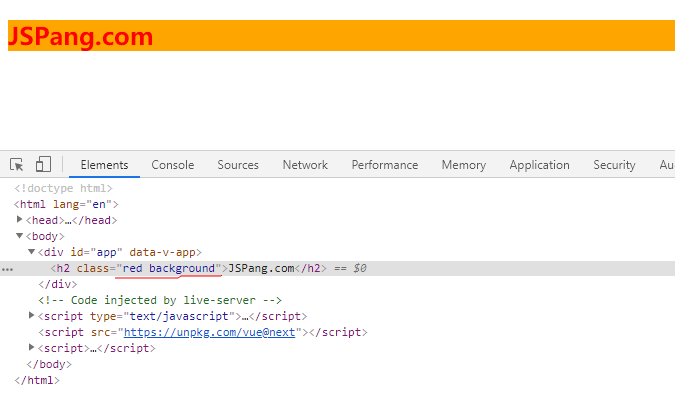
Task: Expand the script type="text/javascript" node
Action: point(31,315)
